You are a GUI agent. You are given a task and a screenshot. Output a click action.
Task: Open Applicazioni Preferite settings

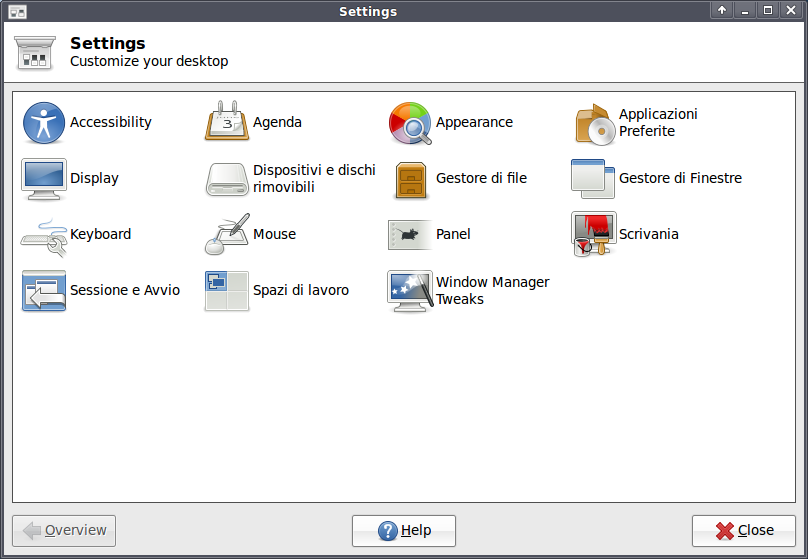click(x=593, y=123)
